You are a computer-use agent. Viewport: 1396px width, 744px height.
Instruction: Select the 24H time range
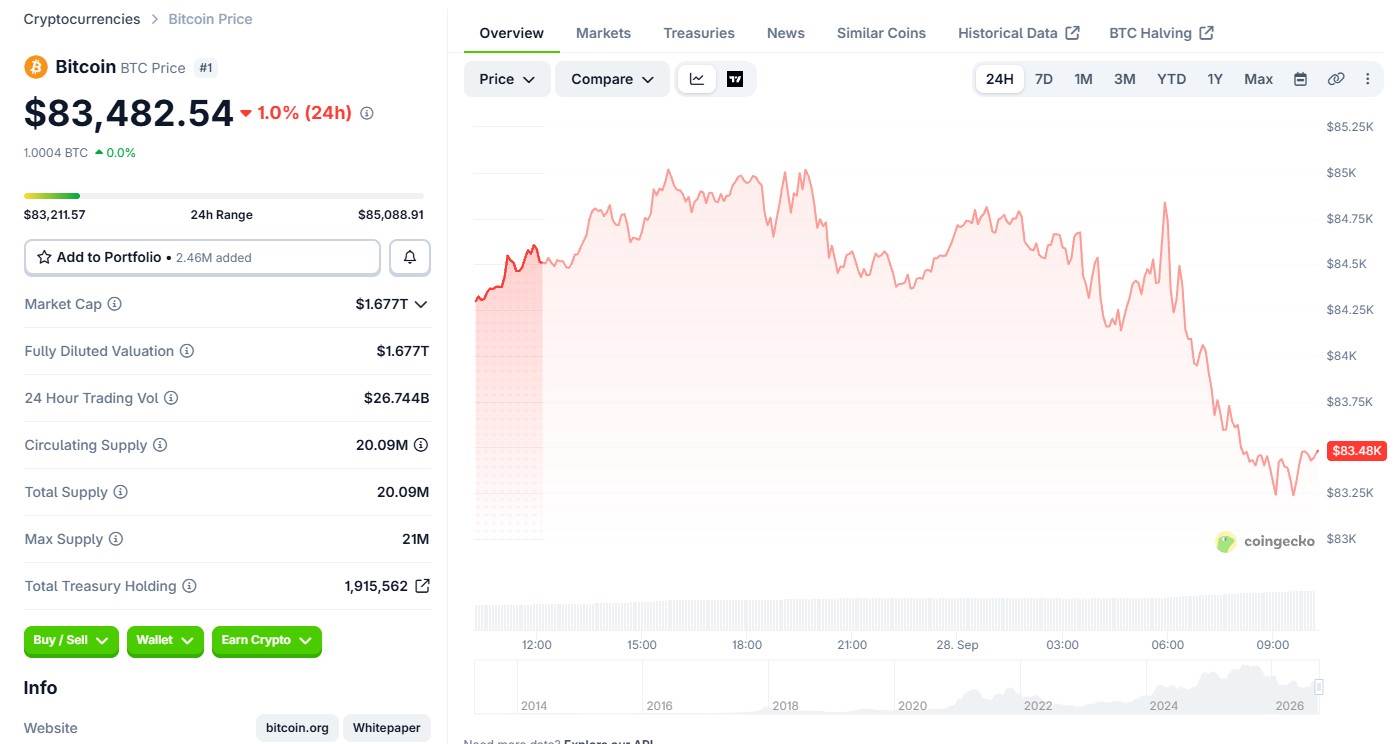click(x=999, y=79)
